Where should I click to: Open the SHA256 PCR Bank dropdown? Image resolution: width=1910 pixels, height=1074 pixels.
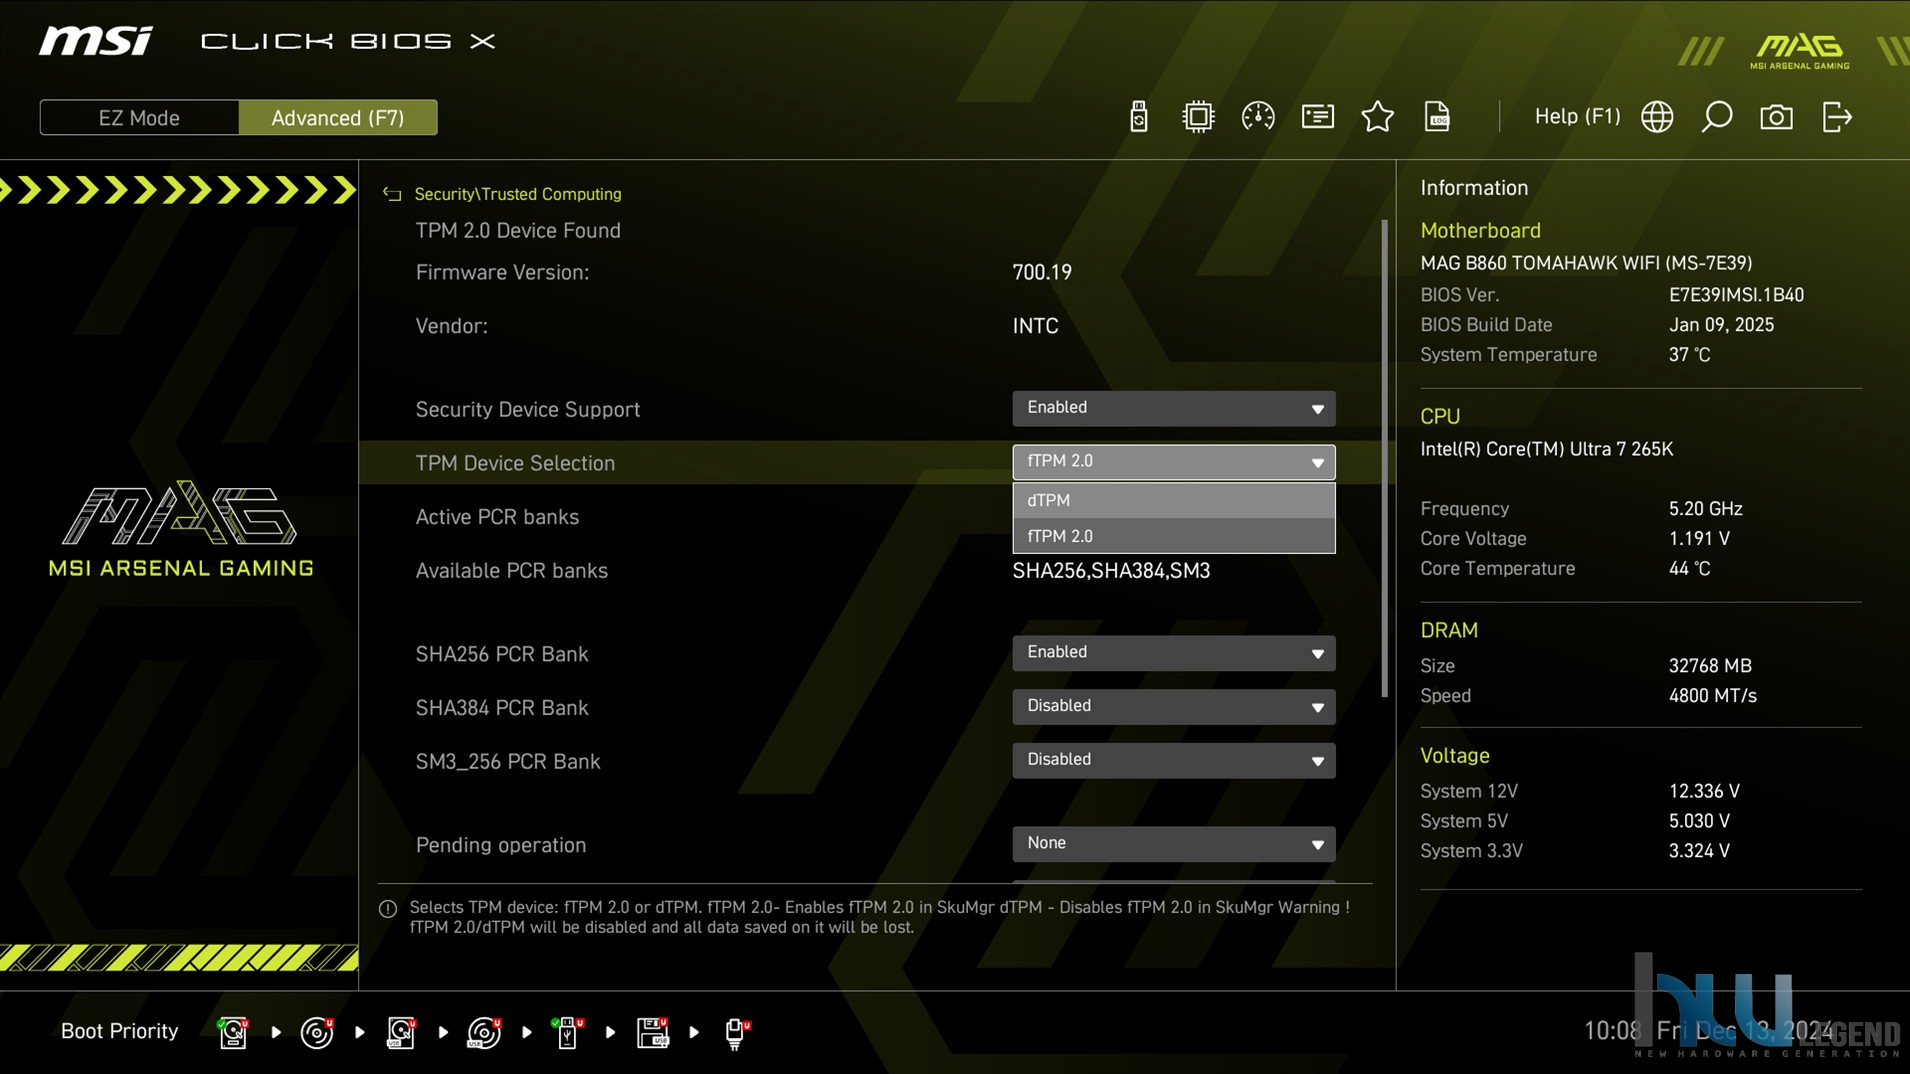[x=1173, y=653]
